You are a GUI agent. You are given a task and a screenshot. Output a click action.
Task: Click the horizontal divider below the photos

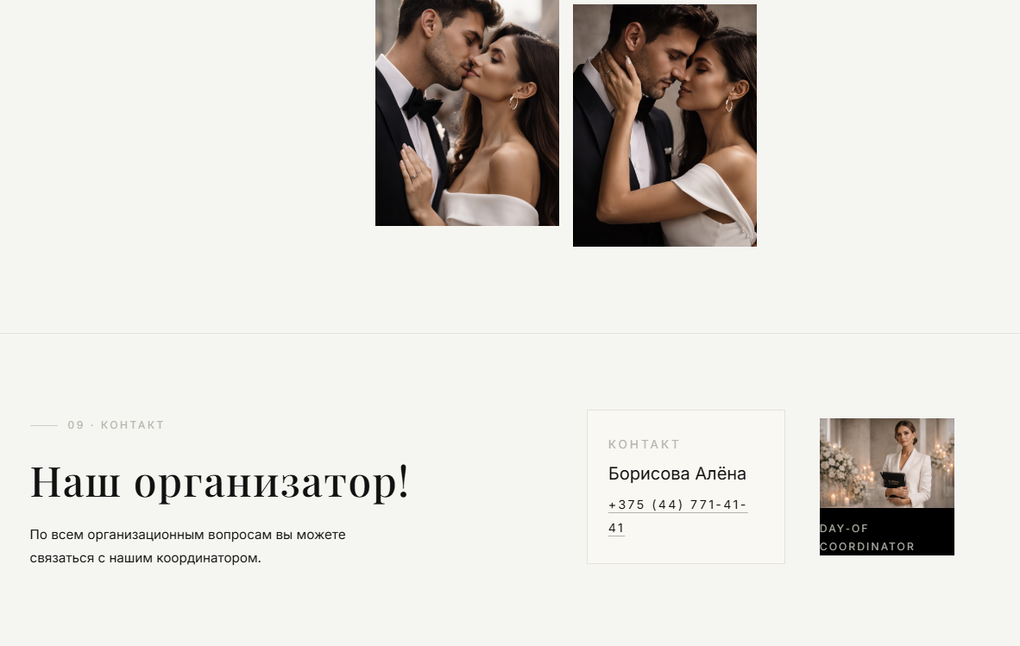click(510, 334)
